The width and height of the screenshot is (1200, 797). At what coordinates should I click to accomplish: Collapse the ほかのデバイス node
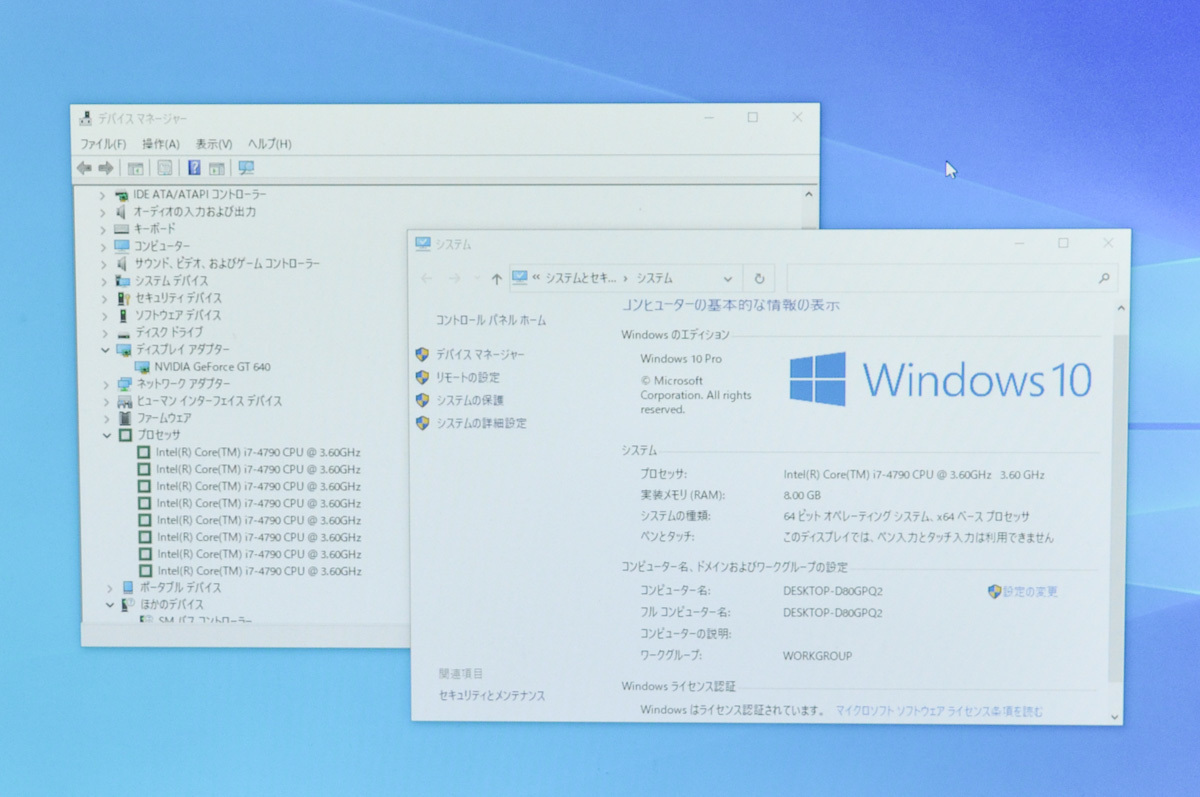pyautogui.click(x=110, y=605)
